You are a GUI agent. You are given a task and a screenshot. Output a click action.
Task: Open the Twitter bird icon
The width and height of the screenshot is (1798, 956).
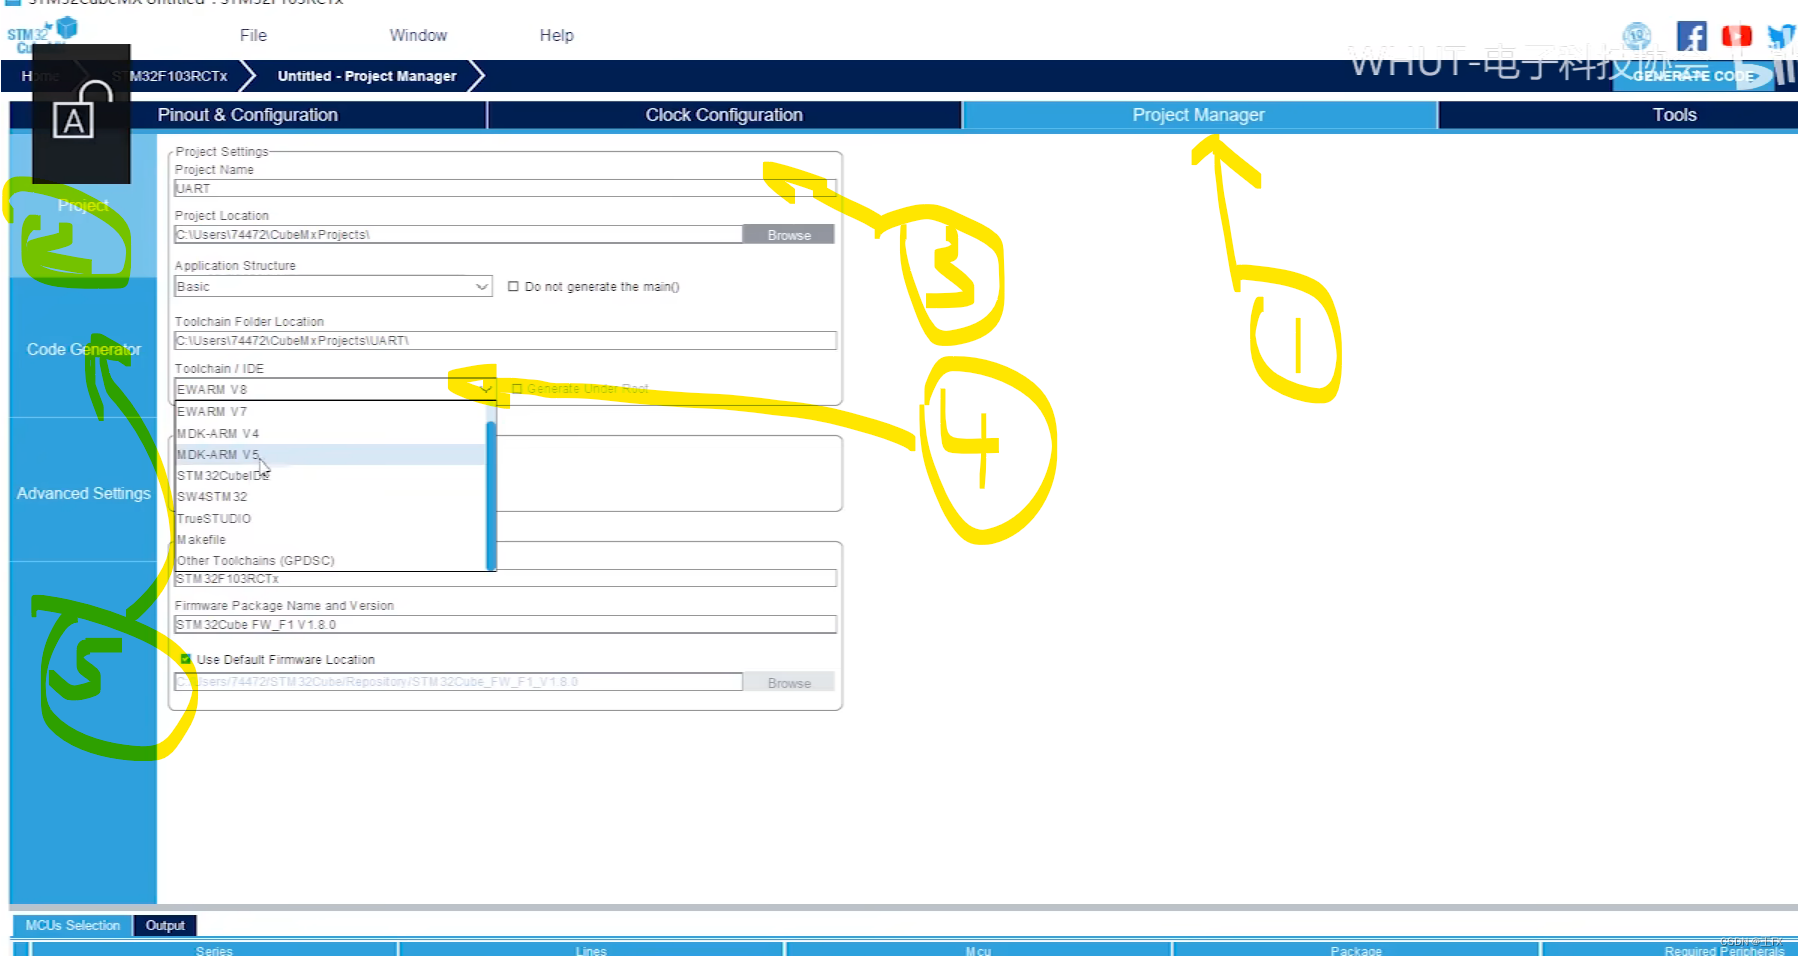tap(1781, 37)
